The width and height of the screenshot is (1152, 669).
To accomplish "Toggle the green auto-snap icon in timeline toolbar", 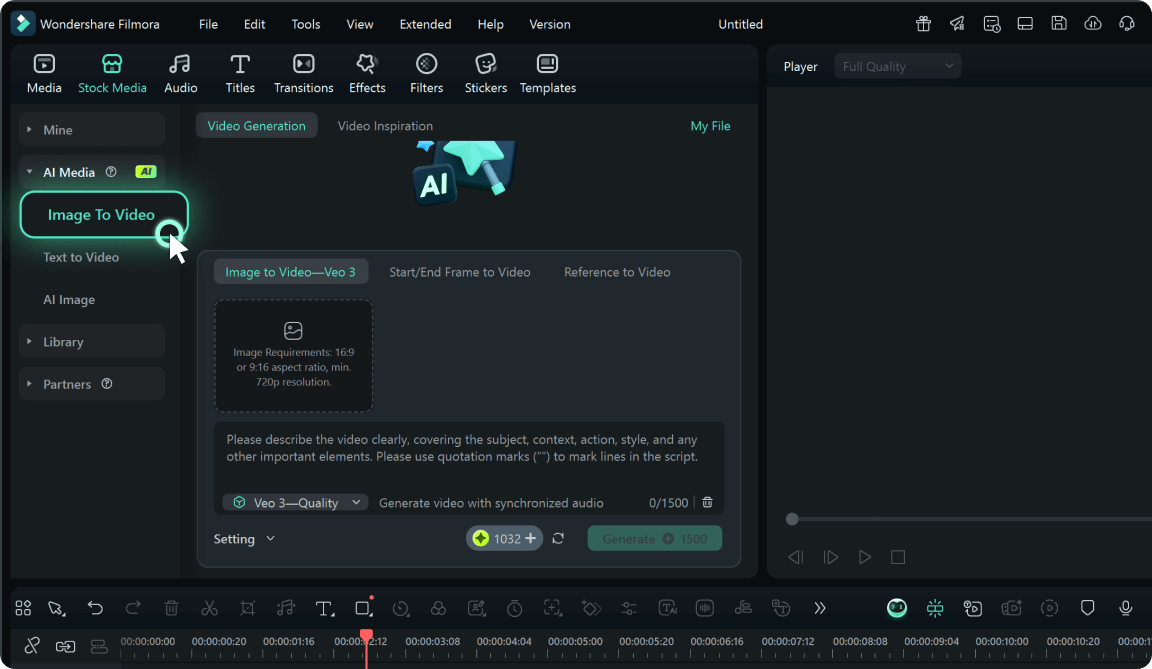I will pos(935,608).
